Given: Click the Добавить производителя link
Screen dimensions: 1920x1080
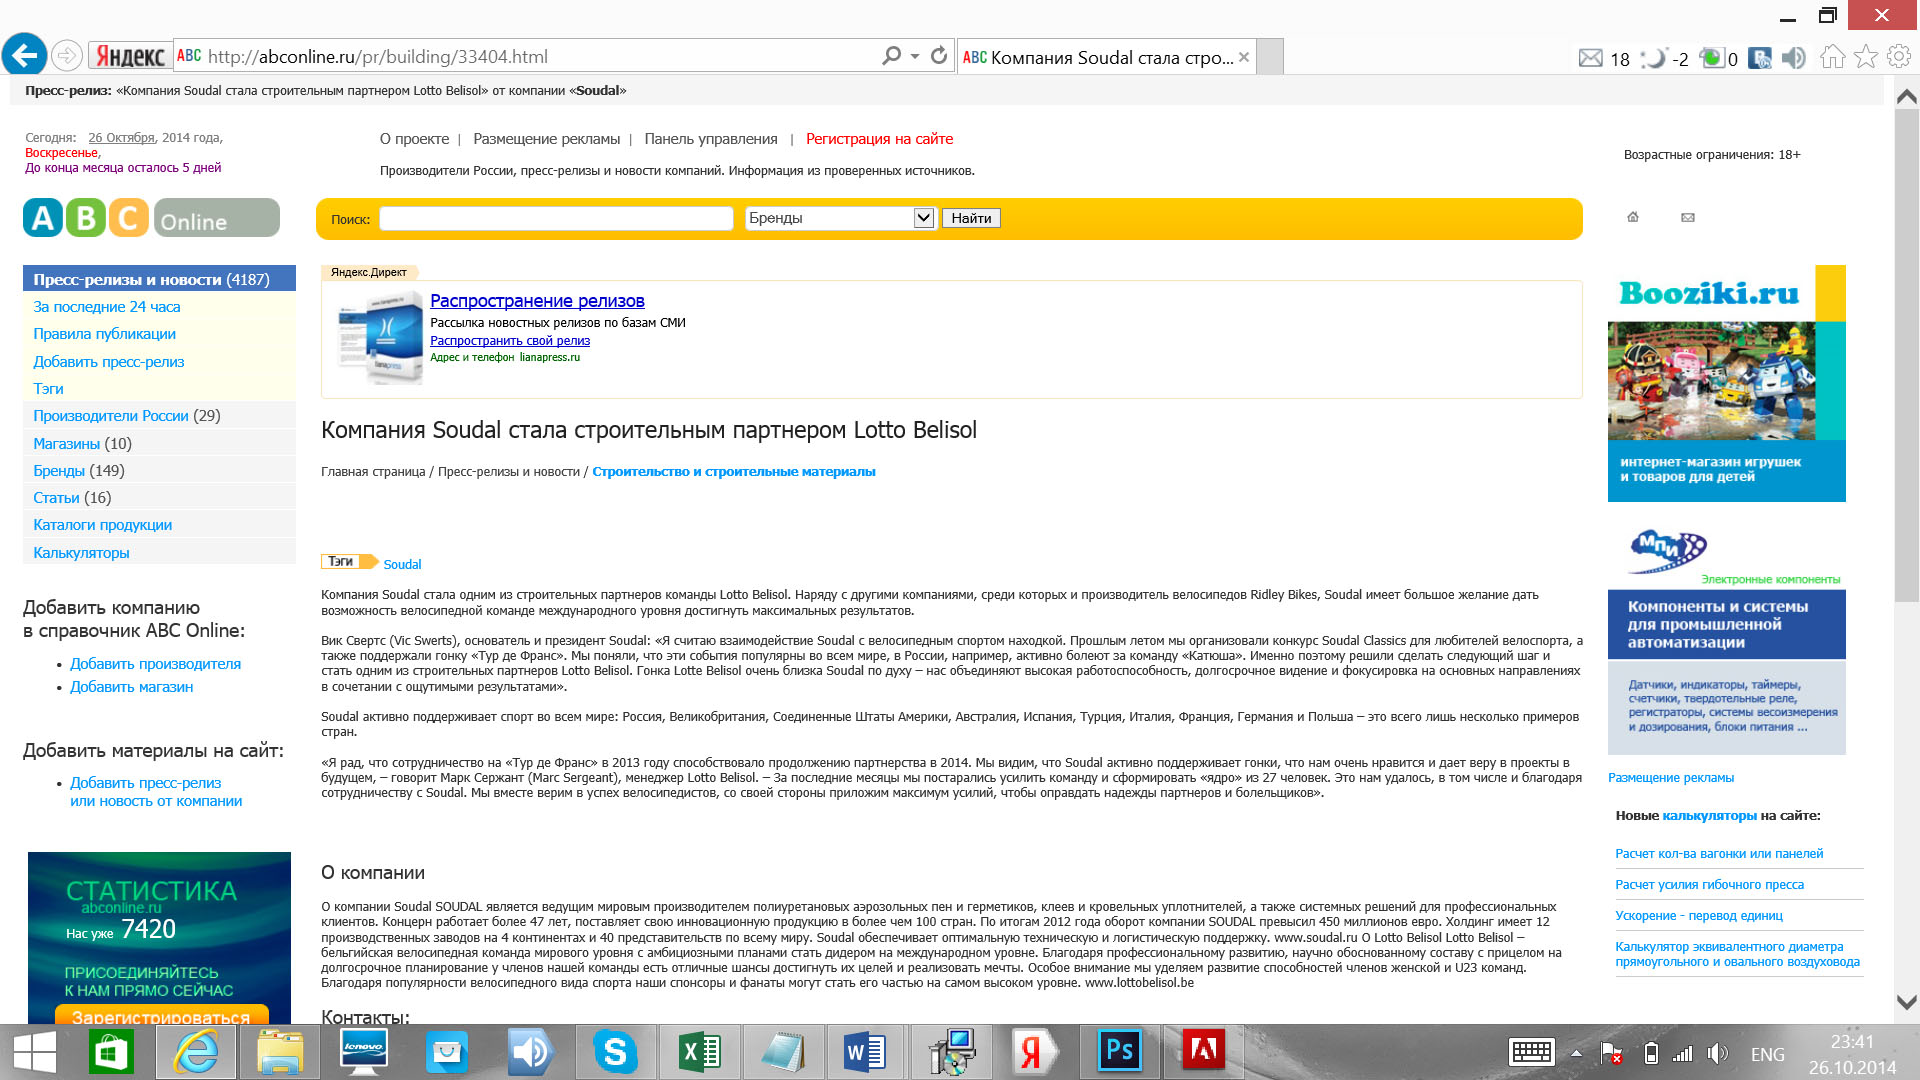Looking at the screenshot, I should 155,664.
